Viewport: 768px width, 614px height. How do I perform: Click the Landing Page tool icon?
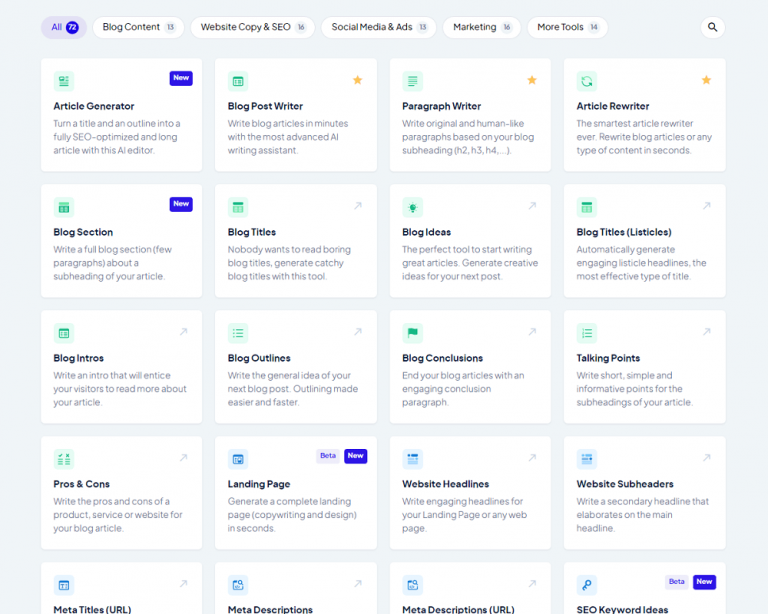click(x=238, y=459)
